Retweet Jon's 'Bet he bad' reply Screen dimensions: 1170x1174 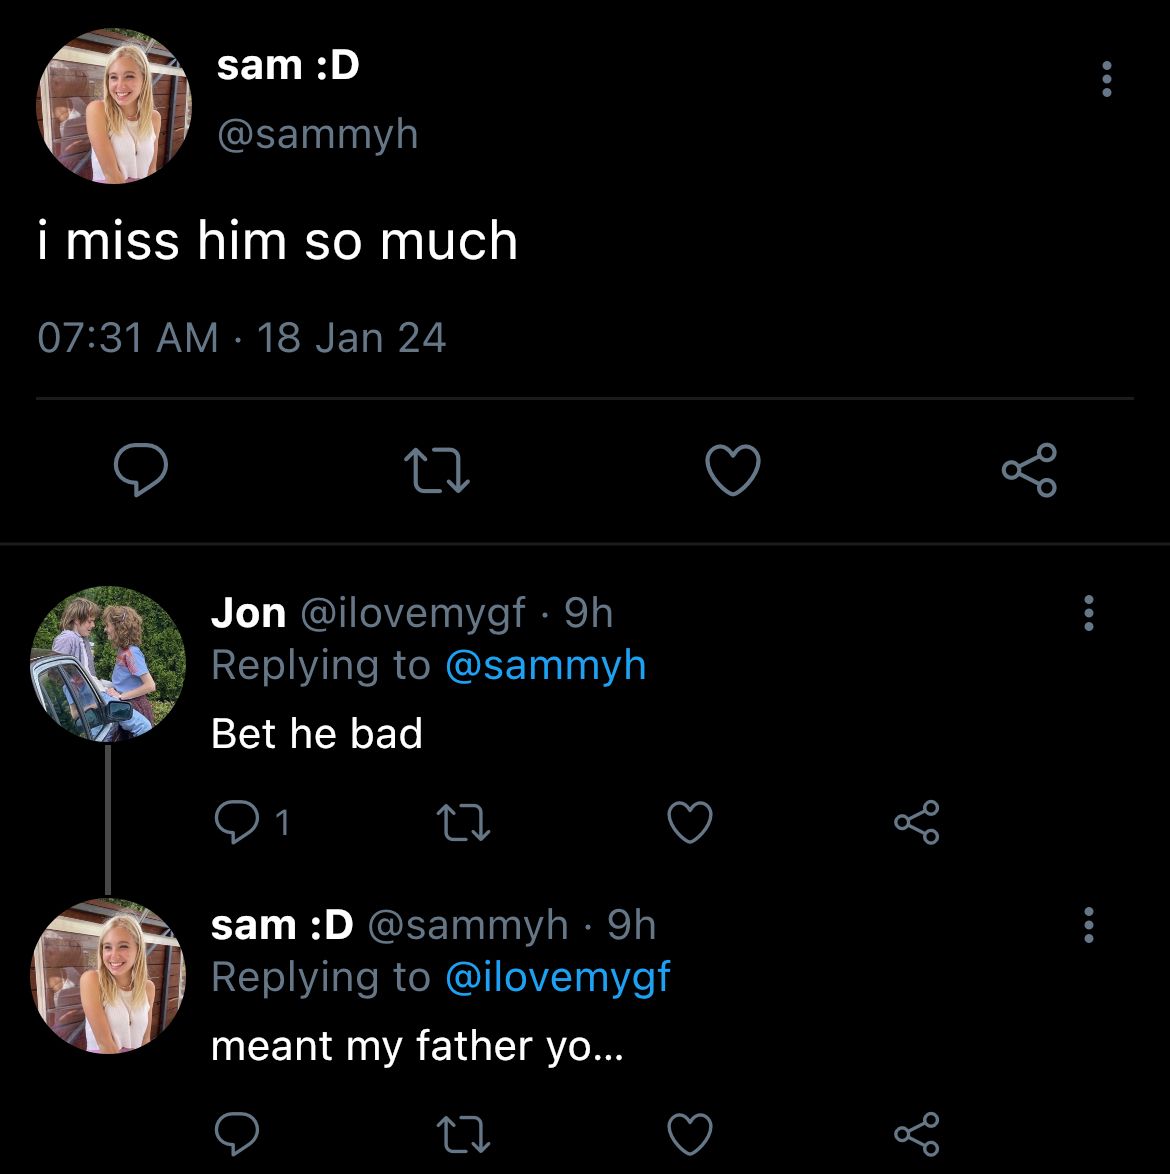coord(465,821)
